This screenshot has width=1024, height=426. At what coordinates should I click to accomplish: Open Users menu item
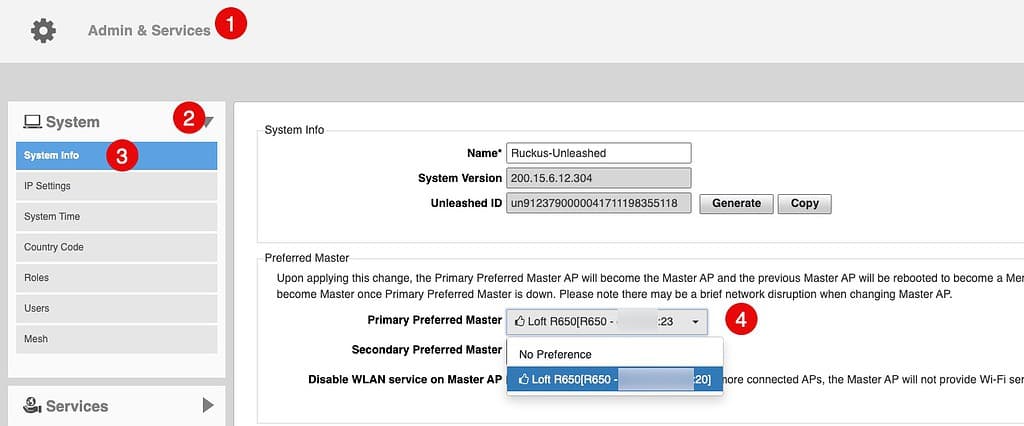point(116,308)
